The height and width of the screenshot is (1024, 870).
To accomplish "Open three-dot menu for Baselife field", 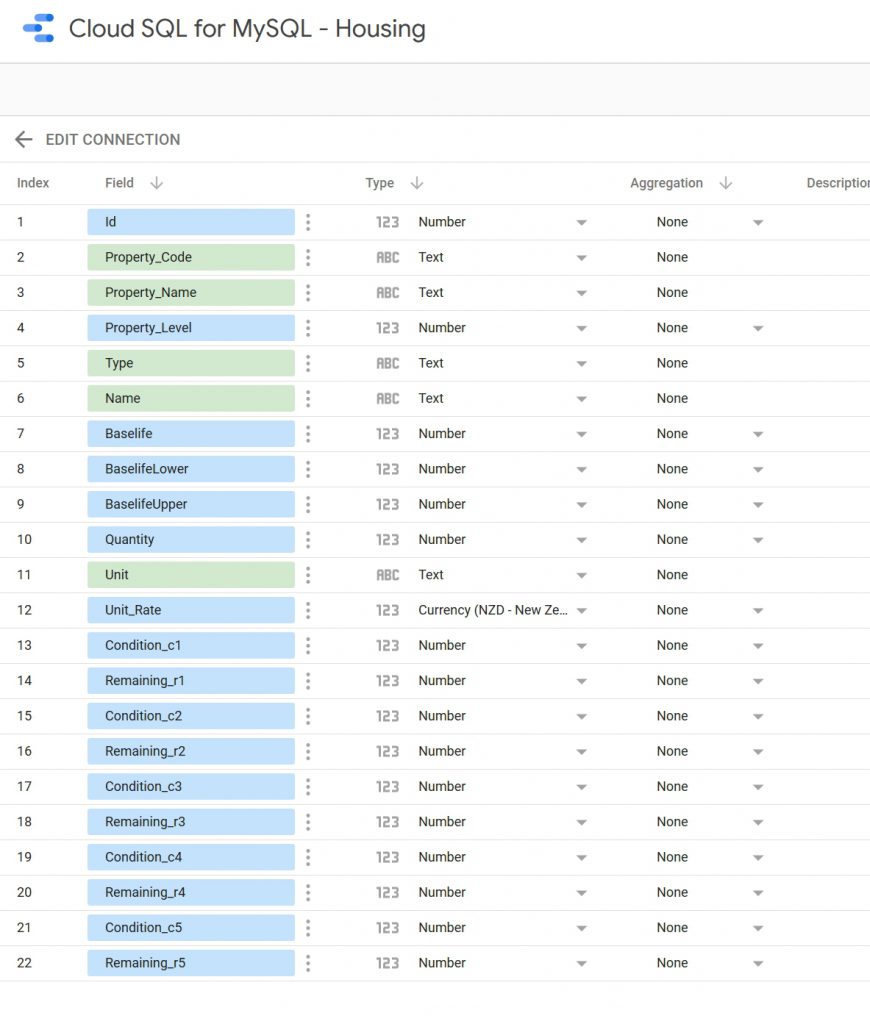I will 308,434.
